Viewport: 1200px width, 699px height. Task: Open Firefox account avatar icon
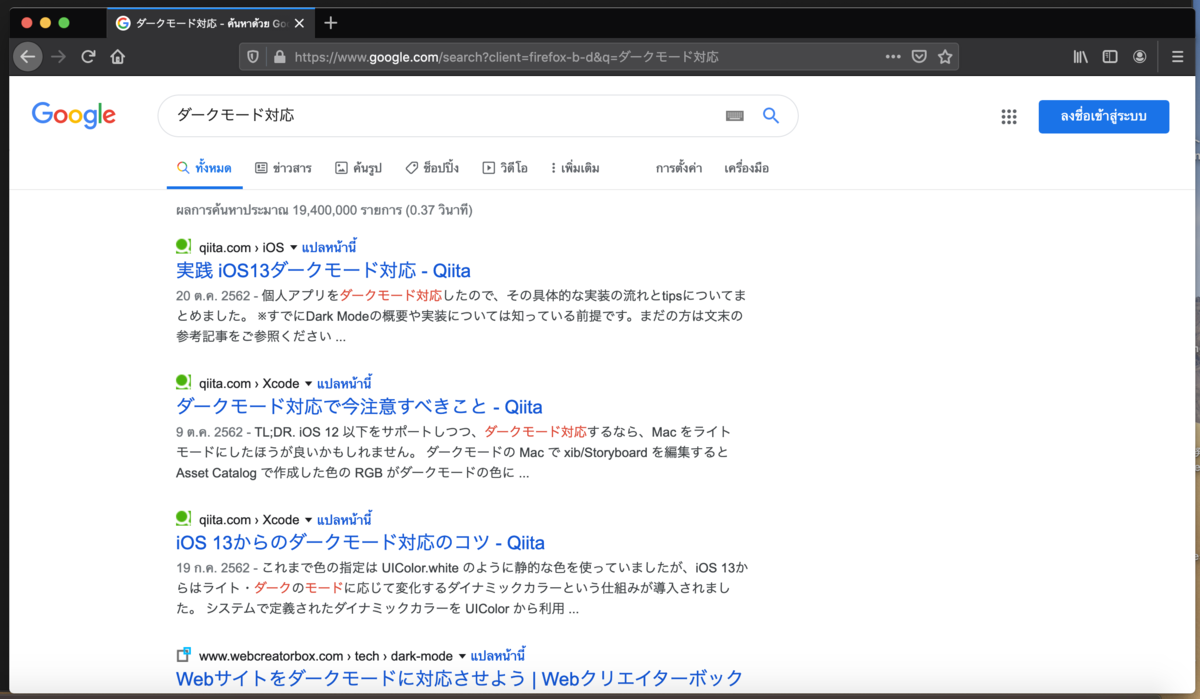1140,57
